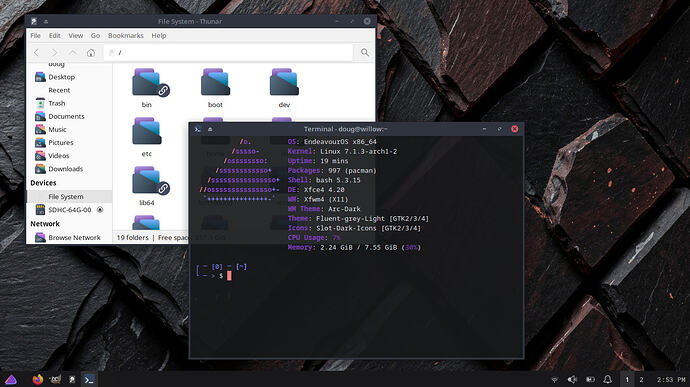Close the Terminal window

coord(514,129)
